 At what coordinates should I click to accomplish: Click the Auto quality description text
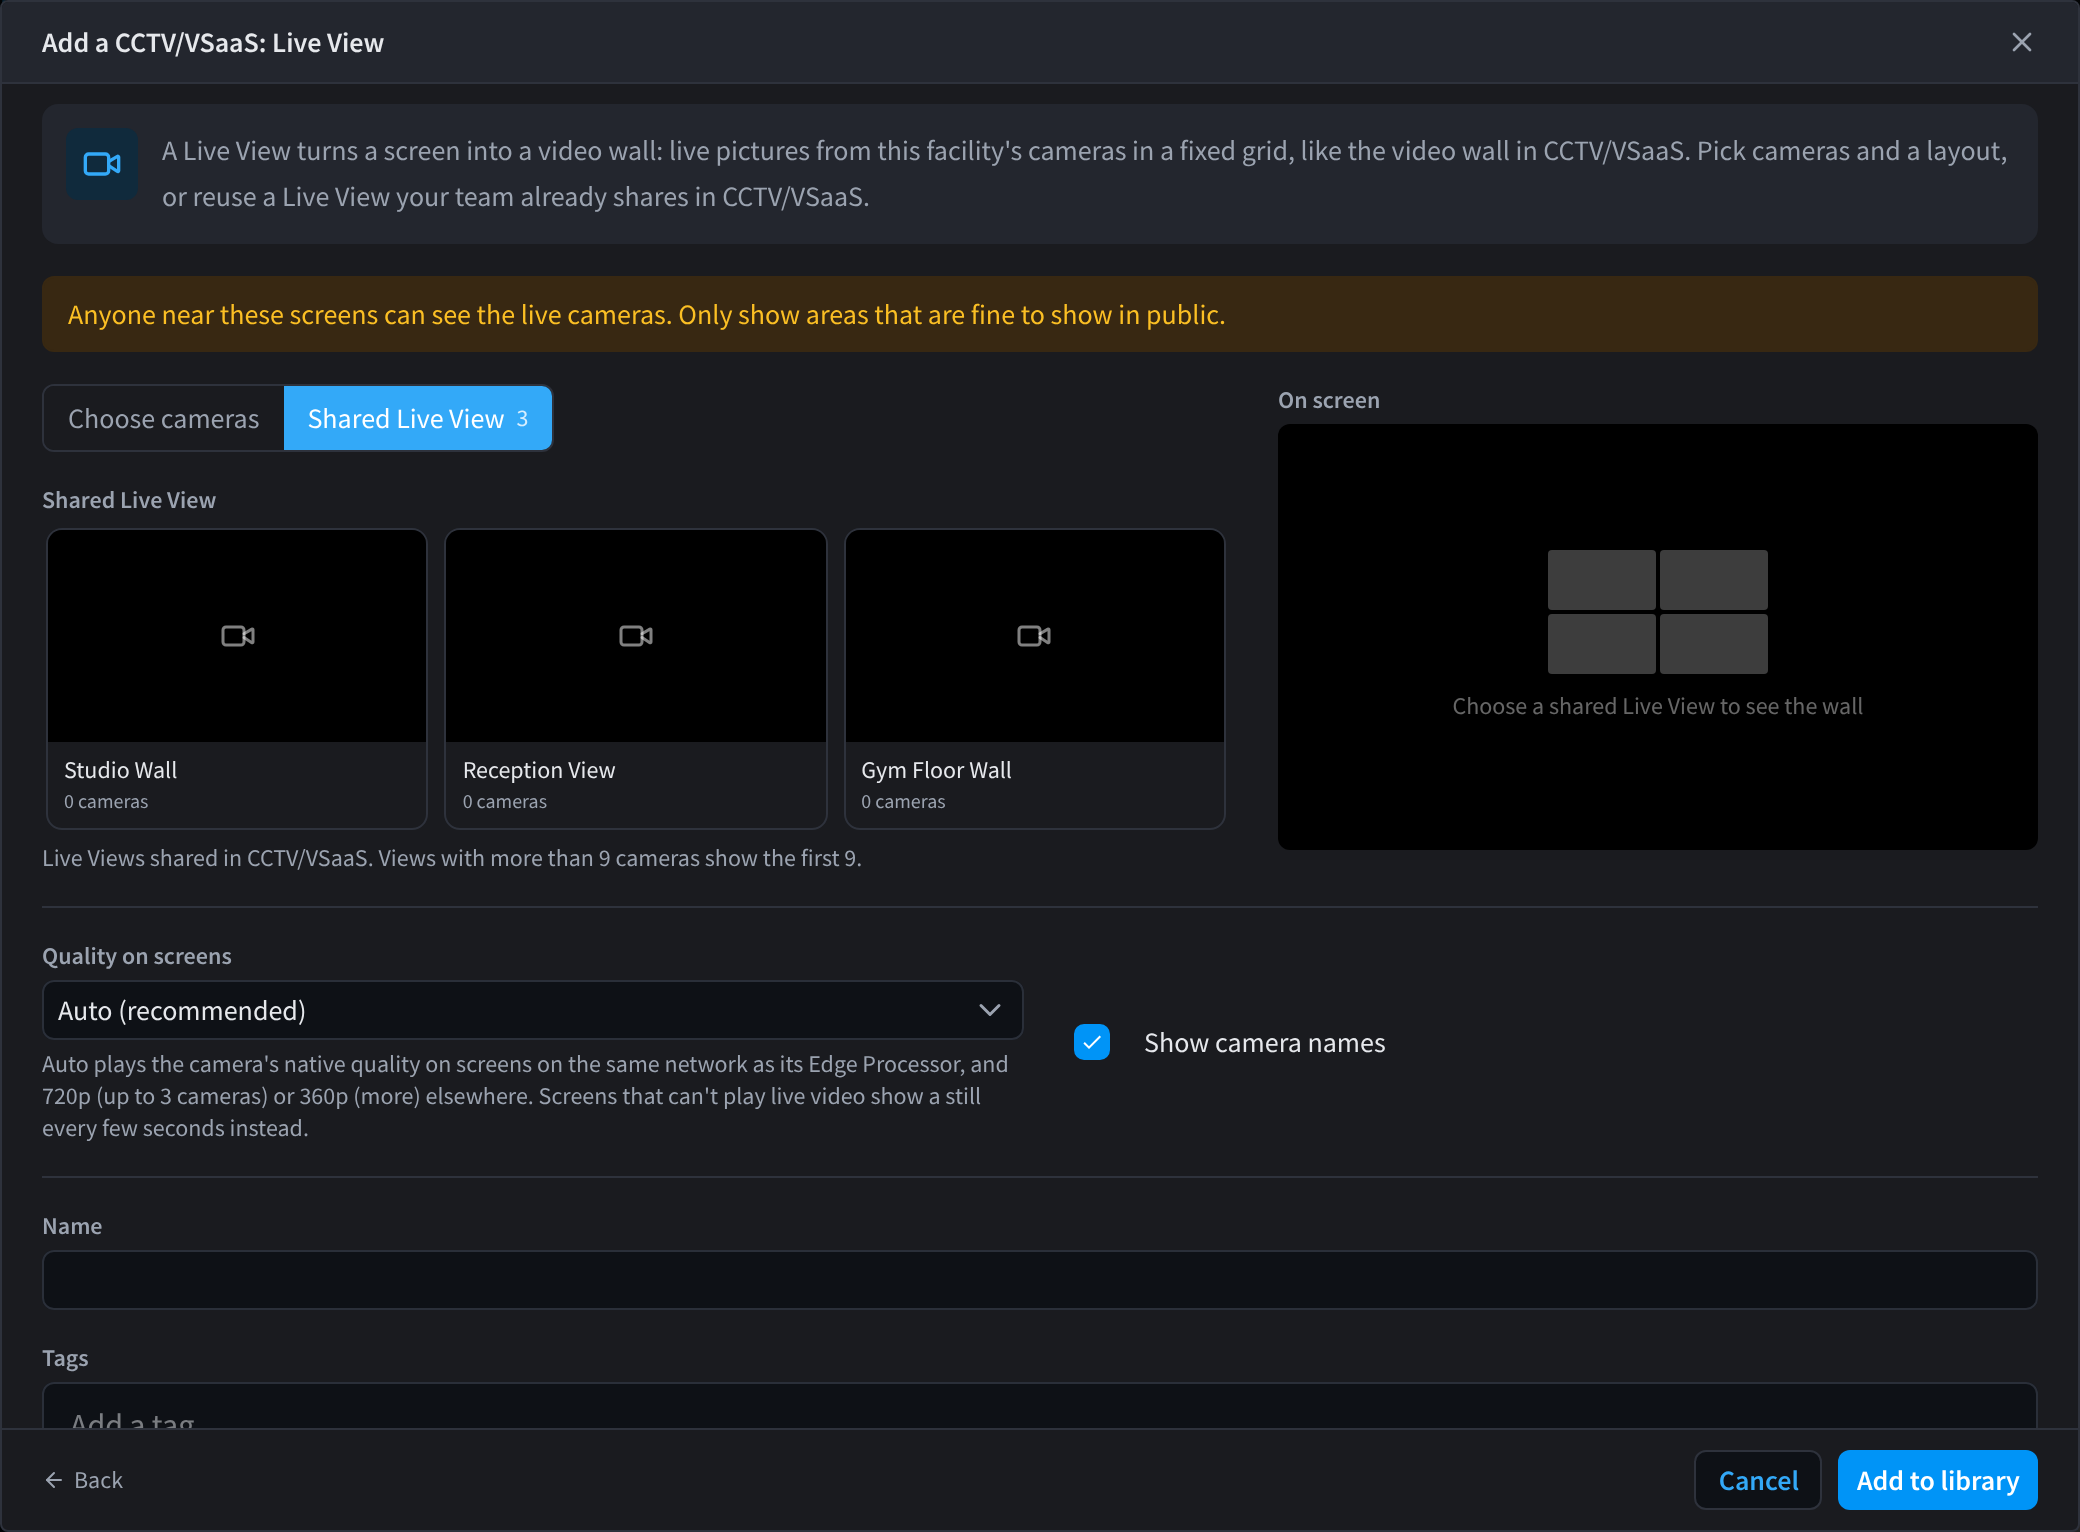click(x=527, y=1096)
